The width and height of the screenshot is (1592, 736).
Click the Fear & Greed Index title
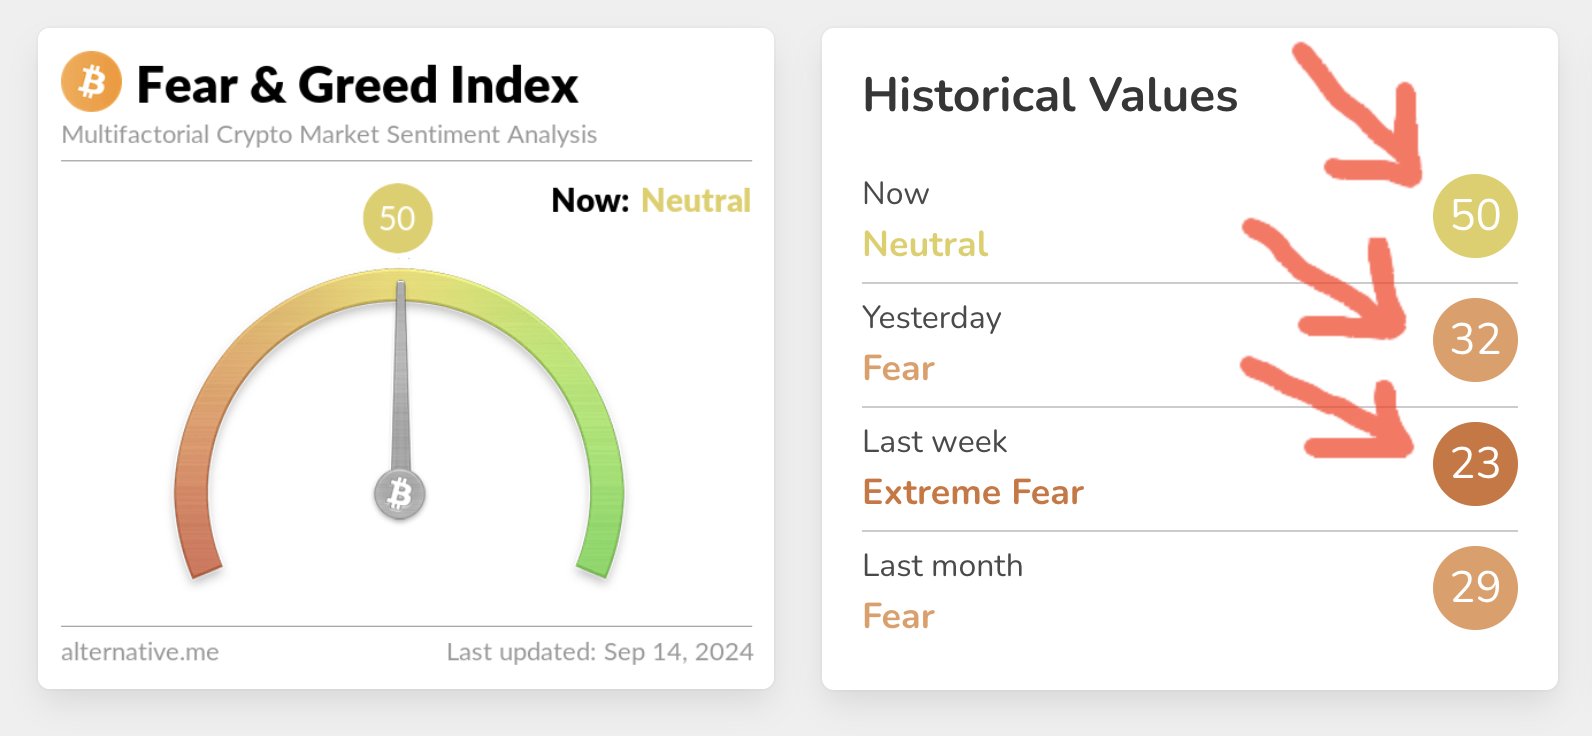coord(357,85)
